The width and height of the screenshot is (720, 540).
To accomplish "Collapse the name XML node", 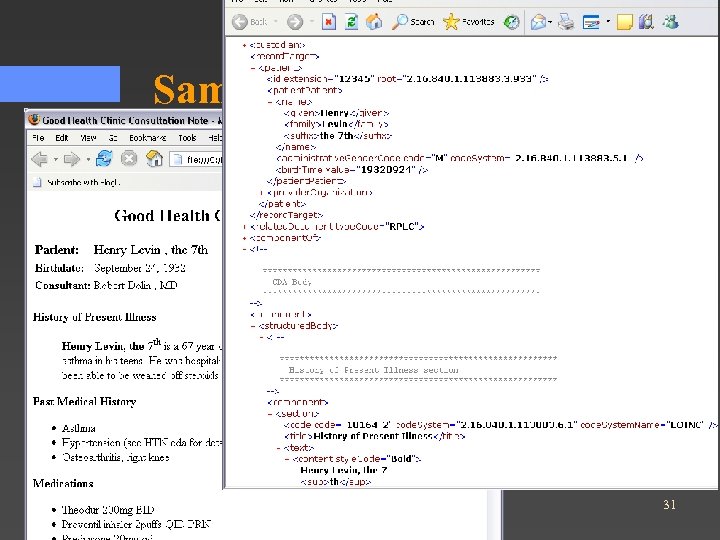I will (x=270, y=102).
